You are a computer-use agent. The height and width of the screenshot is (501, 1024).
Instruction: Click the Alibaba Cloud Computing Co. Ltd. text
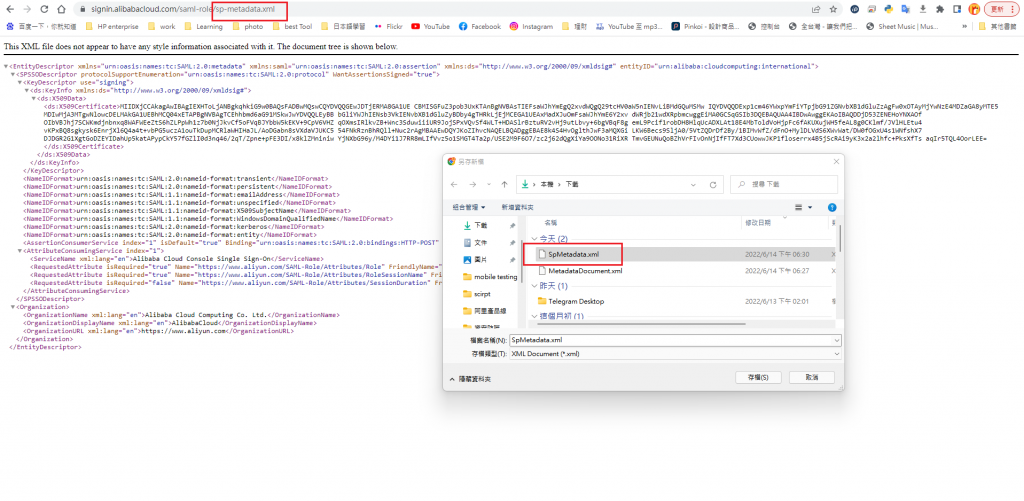pos(206,315)
